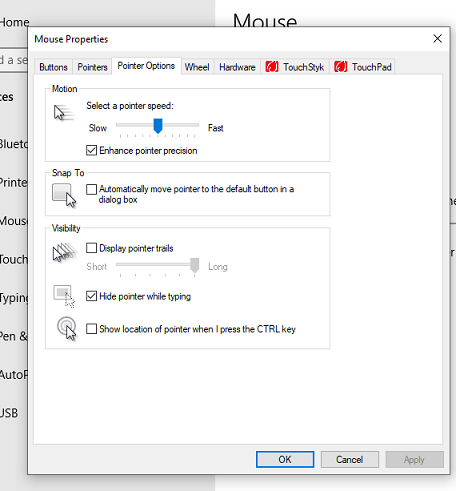Image resolution: width=456 pixels, height=491 pixels.
Task: Click the pointer speed slider thumb
Action: [x=158, y=126]
